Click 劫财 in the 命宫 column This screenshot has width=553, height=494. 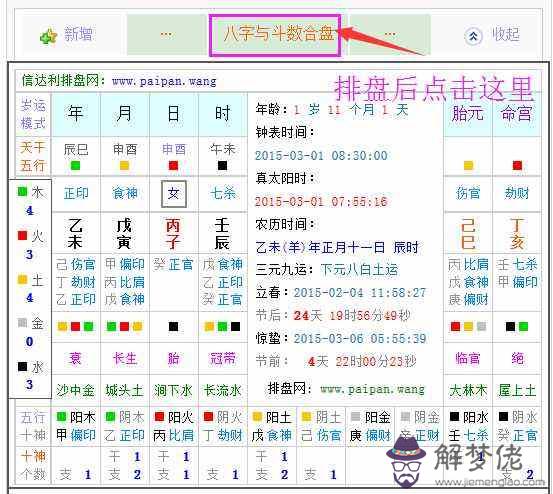(x=517, y=194)
